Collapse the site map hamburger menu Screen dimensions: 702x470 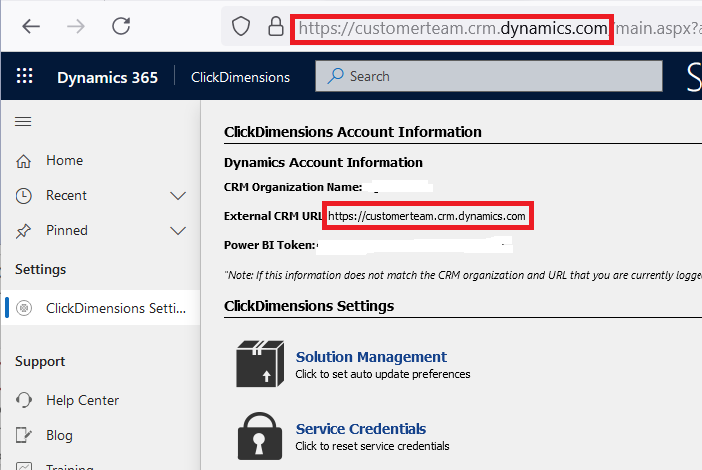[23, 121]
